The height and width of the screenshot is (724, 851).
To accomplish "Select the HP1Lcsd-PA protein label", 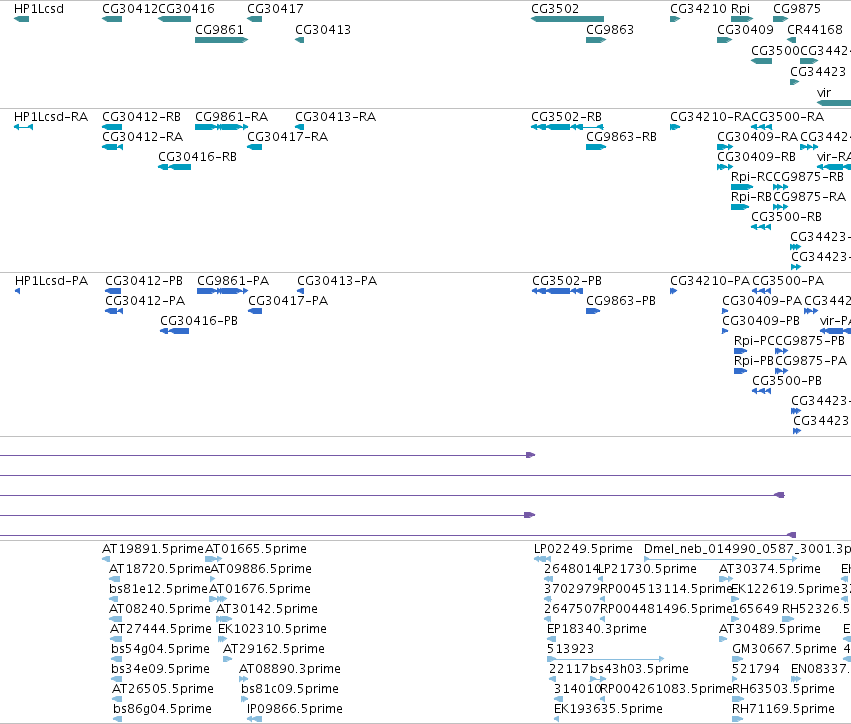I will click(x=51, y=281).
